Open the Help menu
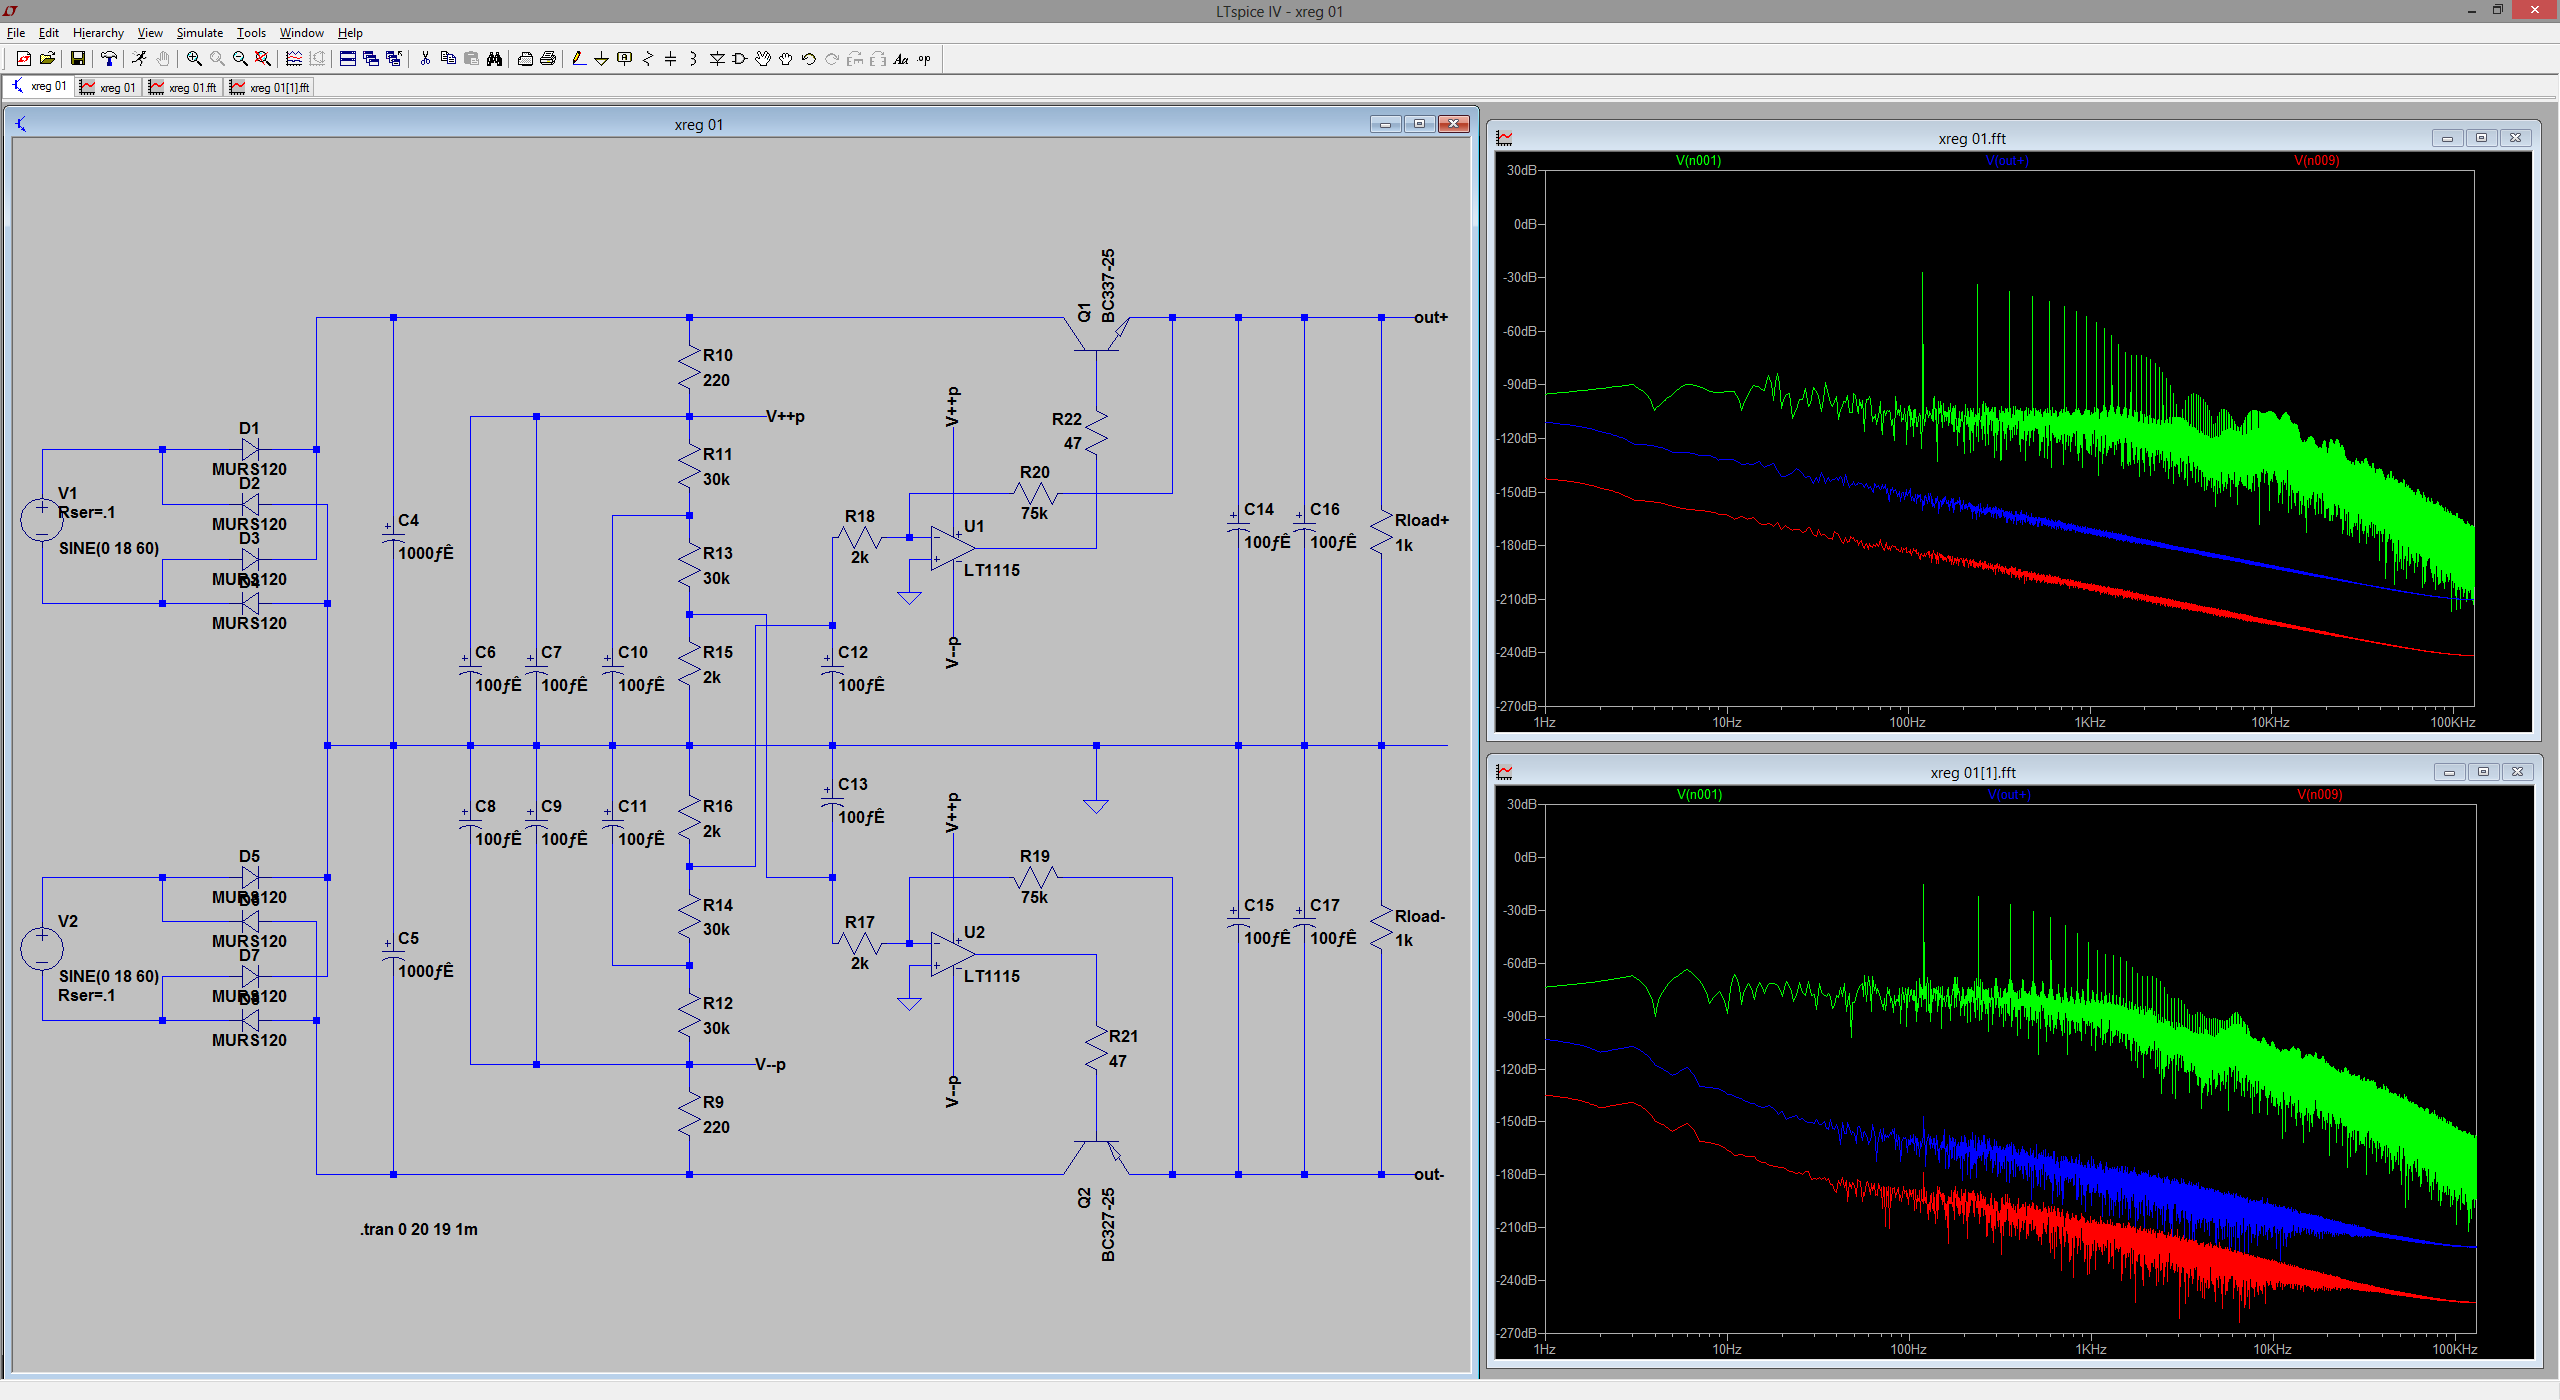Image resolution: width=2560 pixels, height=1400 pixels. [350, 33]
